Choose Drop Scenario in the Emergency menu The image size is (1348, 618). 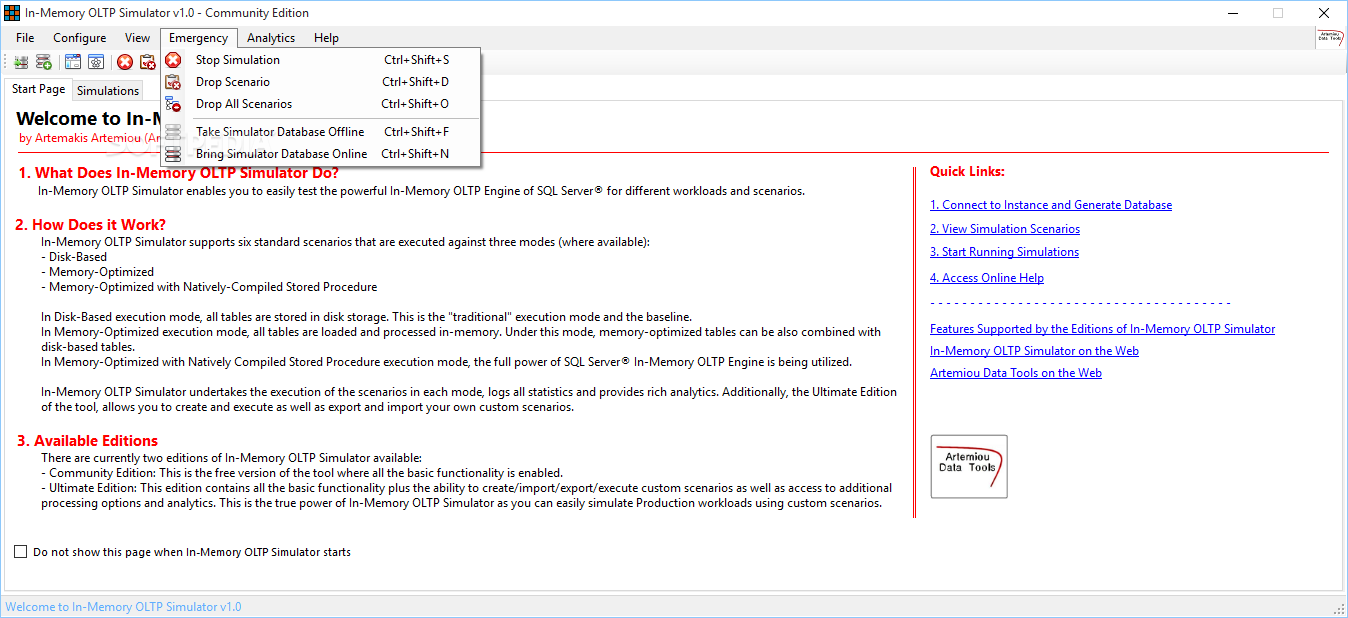click(321, 82)
